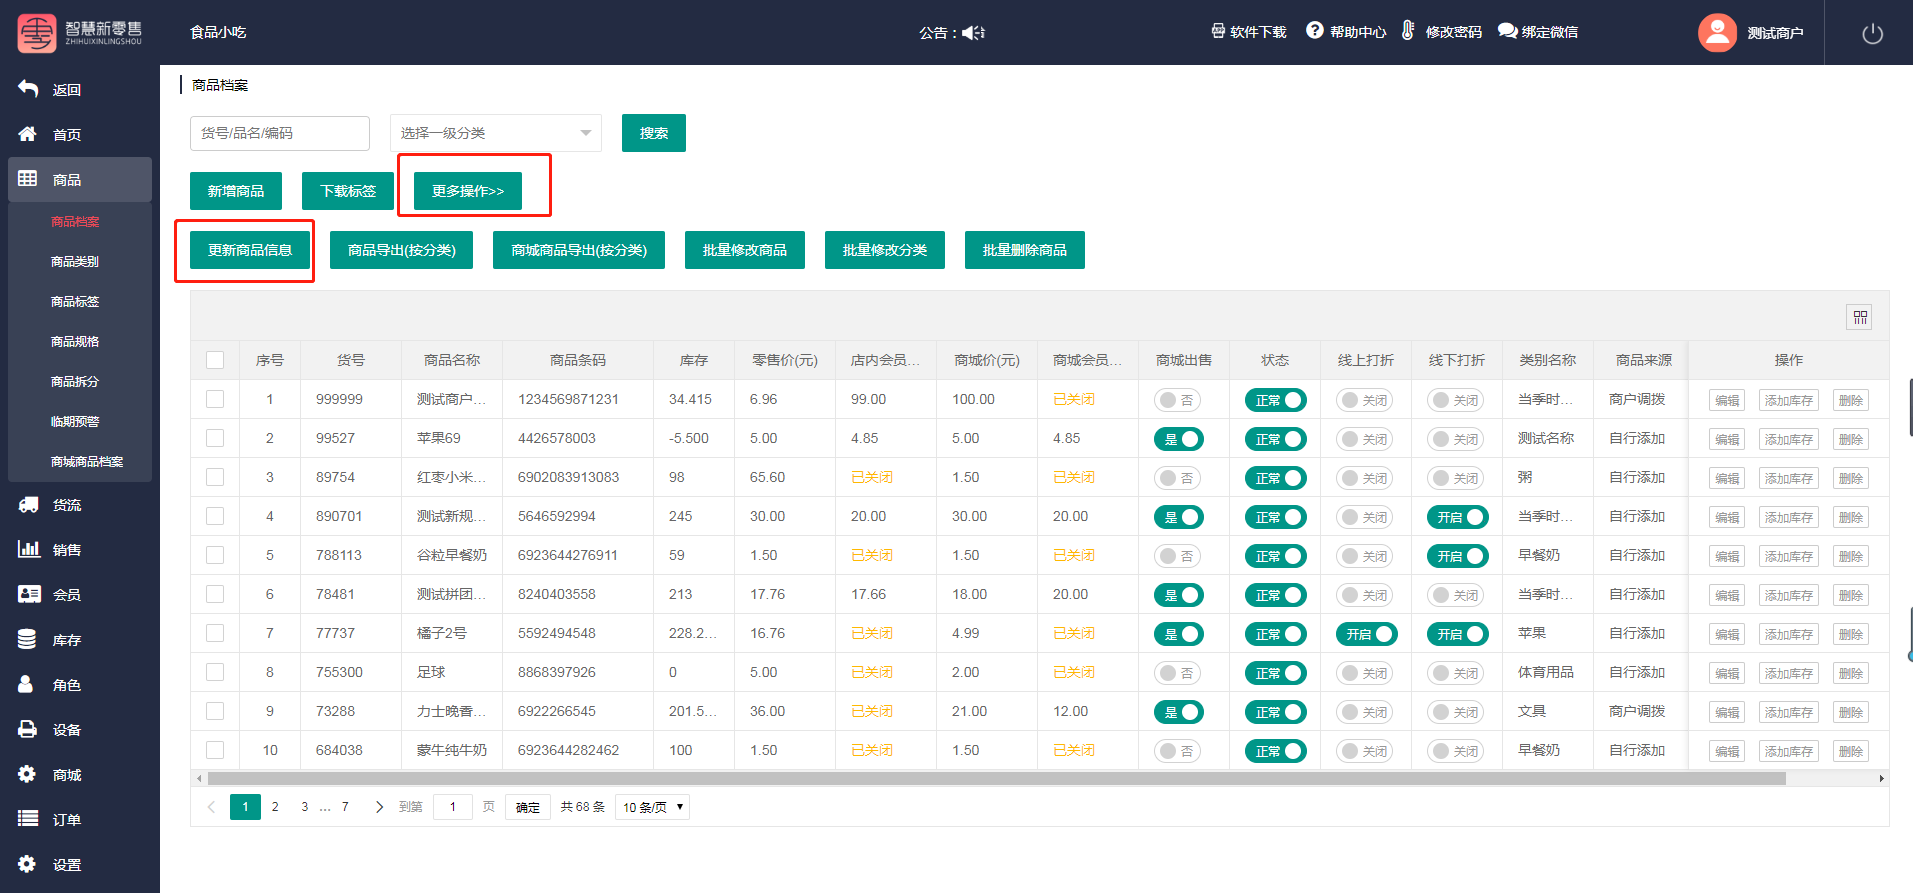Image resolution: width=1913 pixels, height=893 pixels.
Task: Click the 批量修改商品 button
Action: [745, 250]
